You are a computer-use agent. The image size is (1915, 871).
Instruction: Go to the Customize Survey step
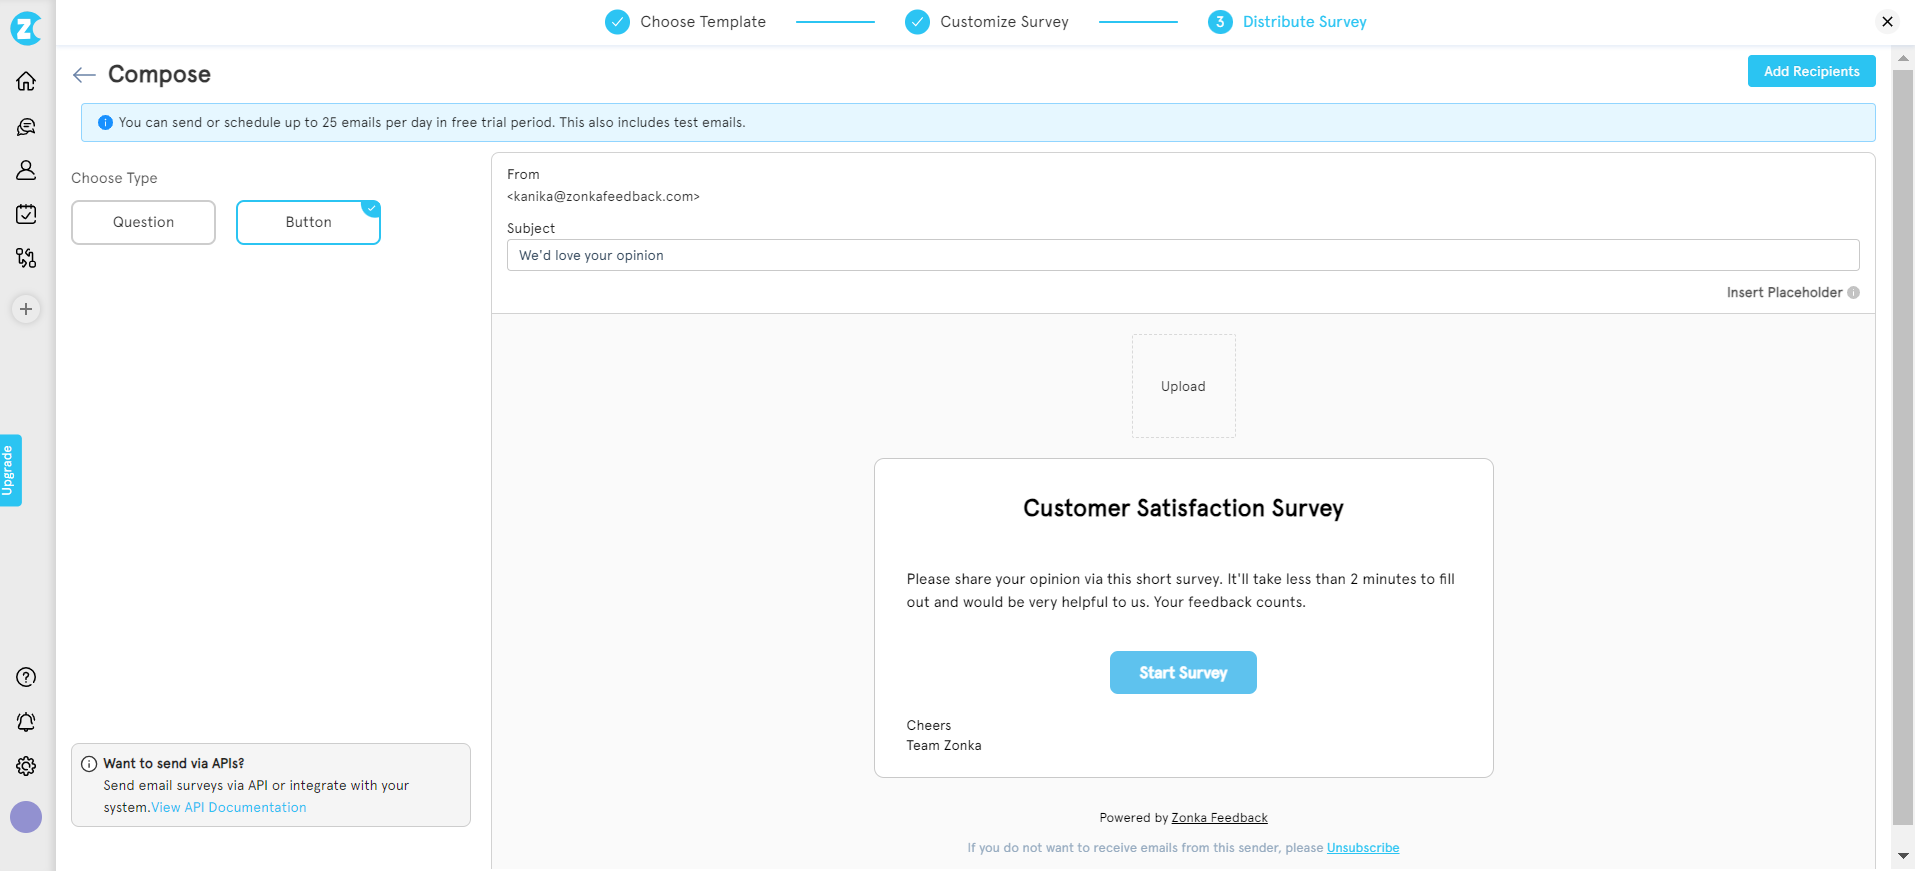pos(1003,22)
